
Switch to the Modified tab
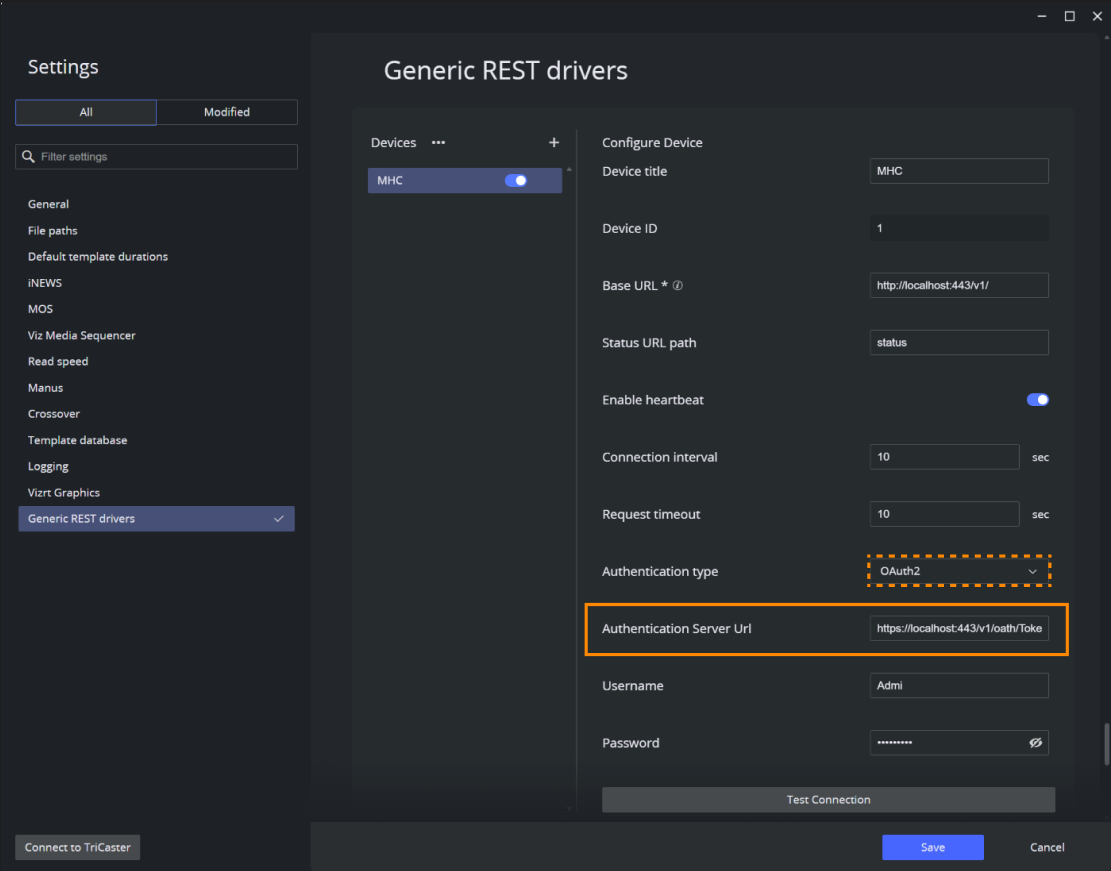tap(227, 112)
